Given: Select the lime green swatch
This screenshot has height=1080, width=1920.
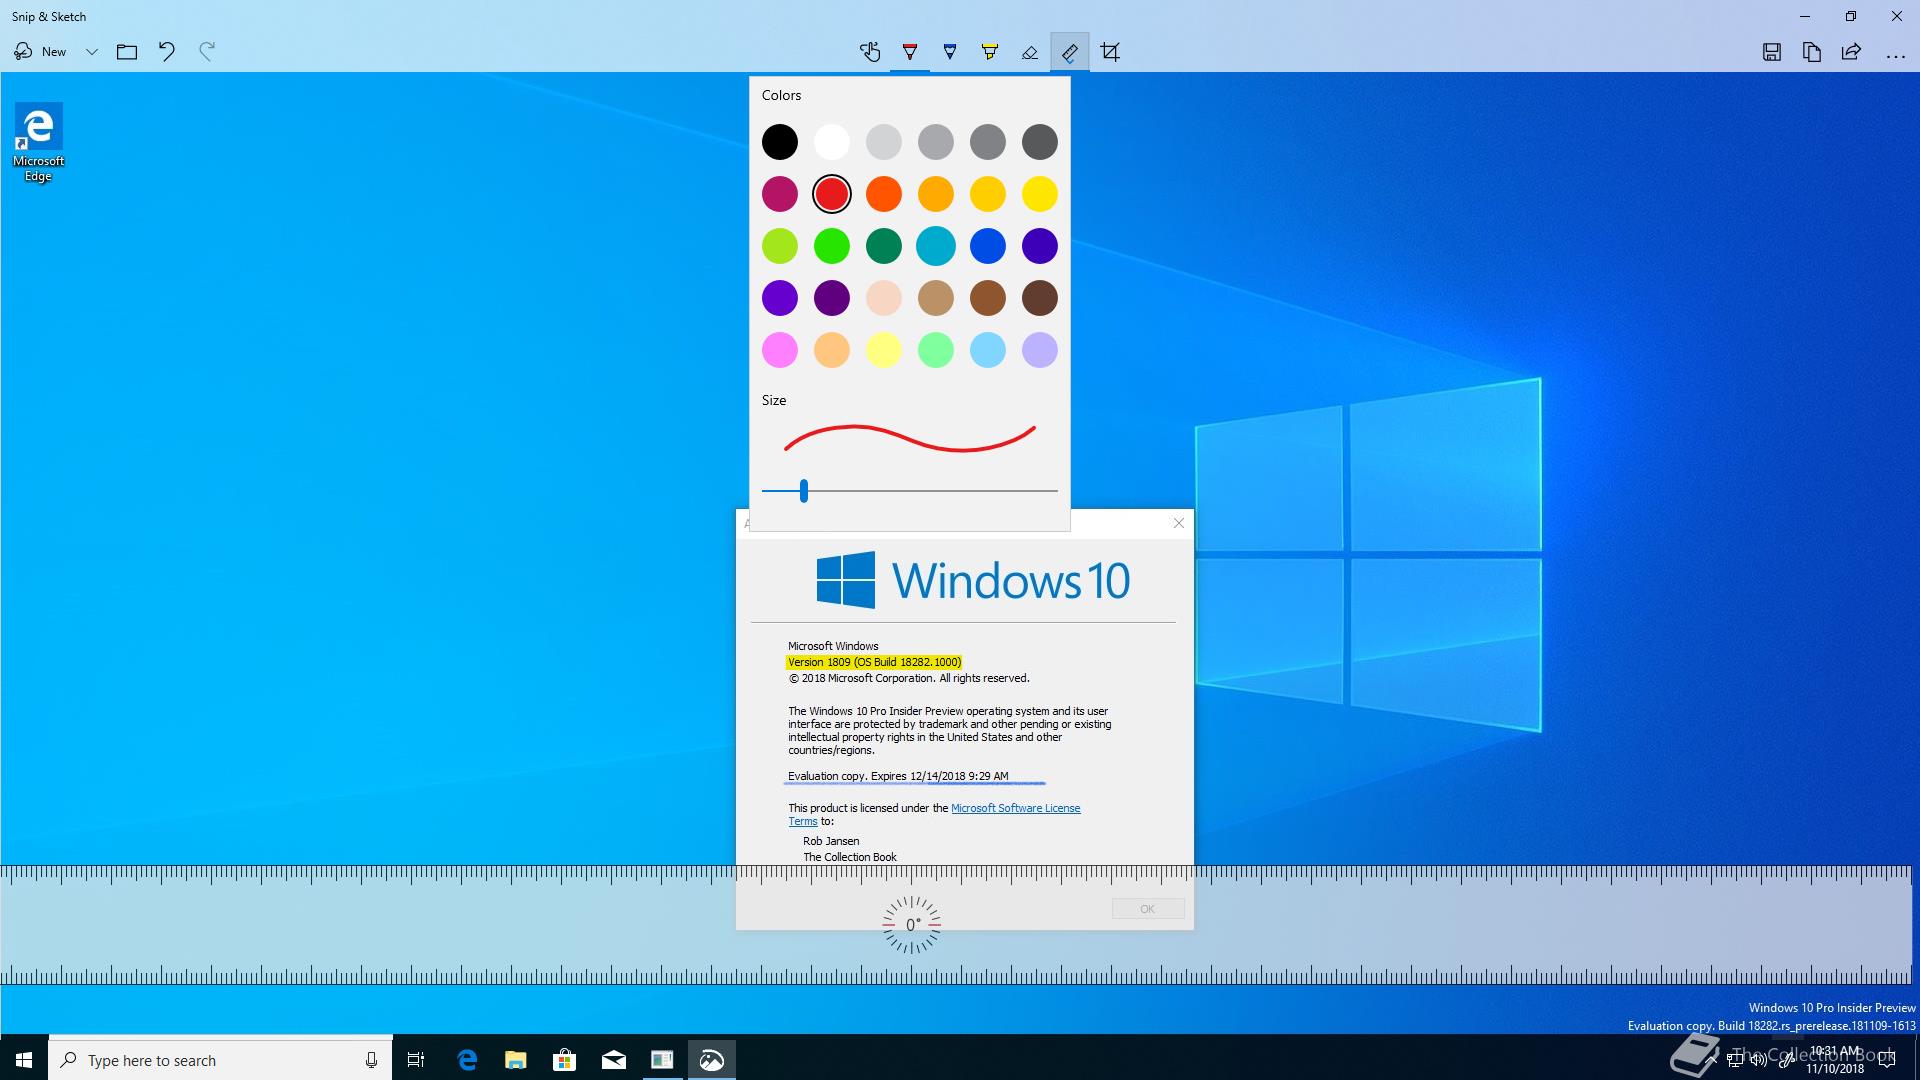Looking at the screenshot, I should coord(780,246).
